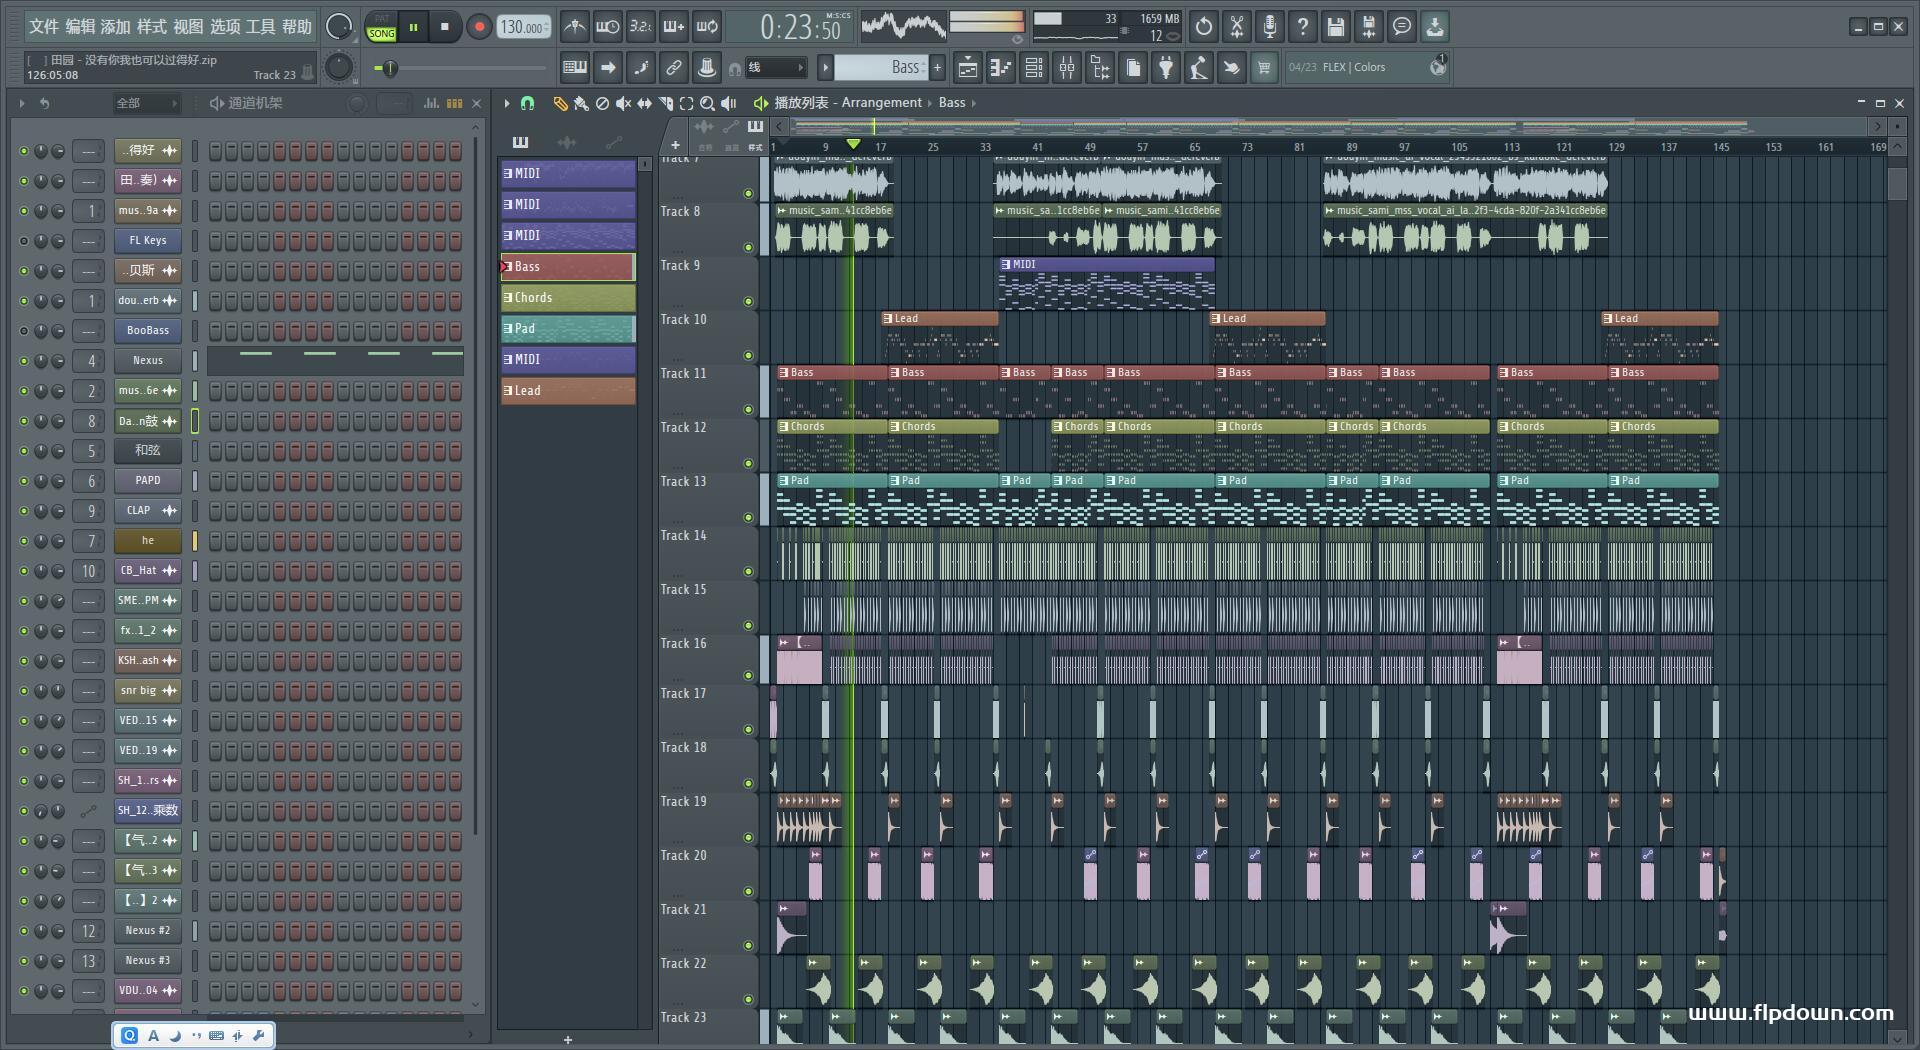The image size is (1920, 1050).
Task: Click the Nexus channel button
Action: [x=148, y=361]
